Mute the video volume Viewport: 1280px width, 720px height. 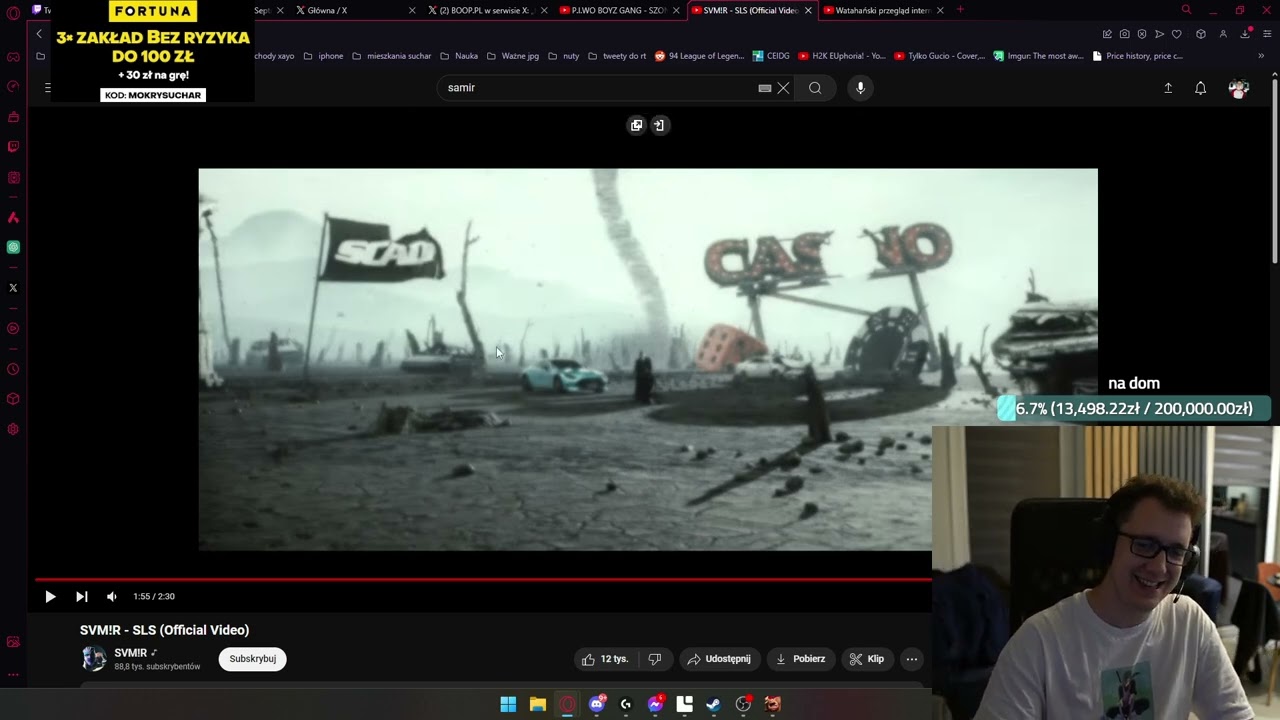tap(112, 597)
